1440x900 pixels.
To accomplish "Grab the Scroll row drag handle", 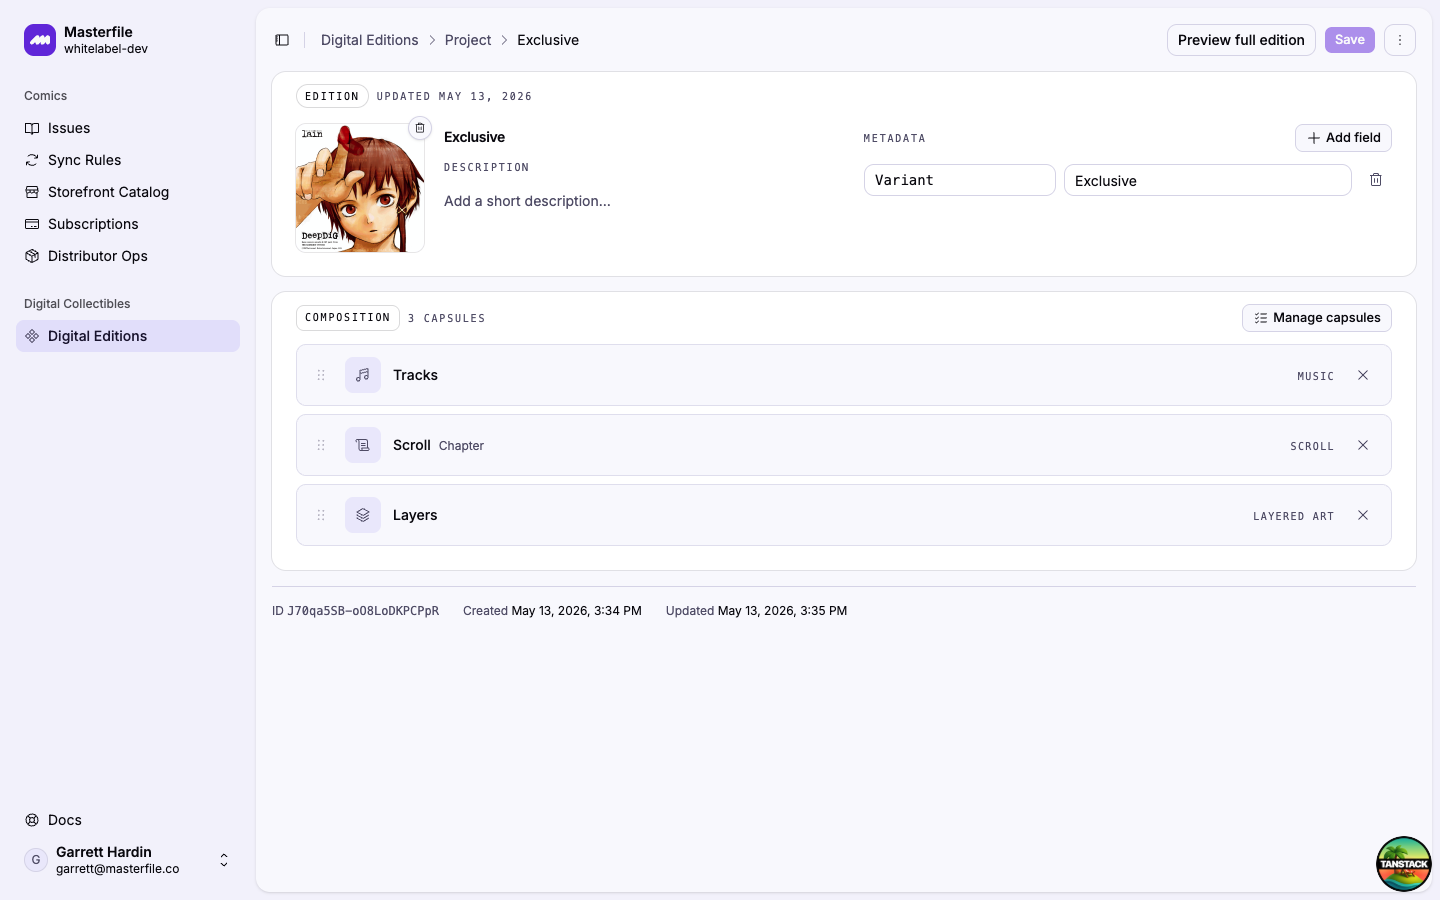I will coord(321,445).
